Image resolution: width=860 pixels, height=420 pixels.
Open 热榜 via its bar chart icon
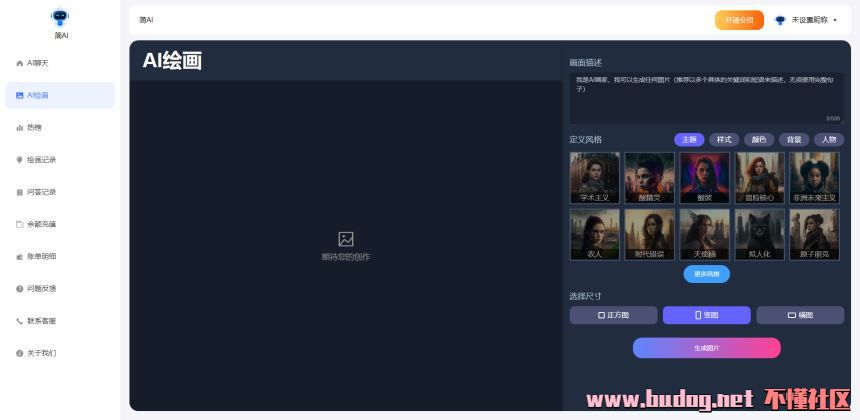20,128
